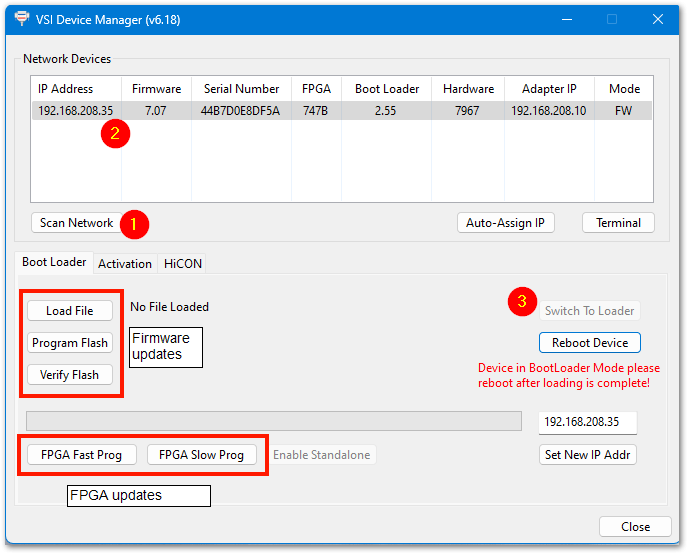Viewport: 688px width, 554px height.
Task: Click the Reboot Device button
Action: (590, 343)
